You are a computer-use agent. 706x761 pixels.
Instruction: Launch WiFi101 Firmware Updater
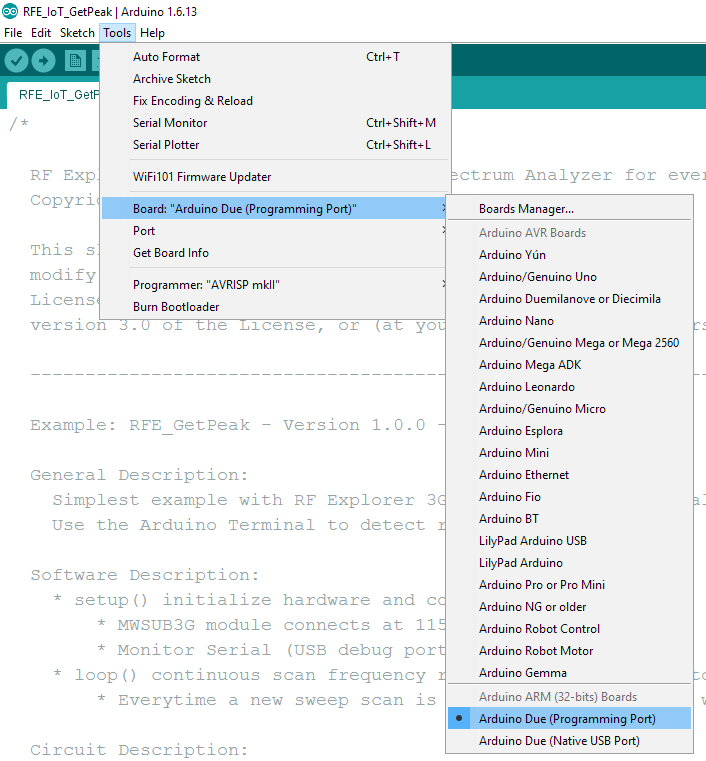(x=275, y=177)
